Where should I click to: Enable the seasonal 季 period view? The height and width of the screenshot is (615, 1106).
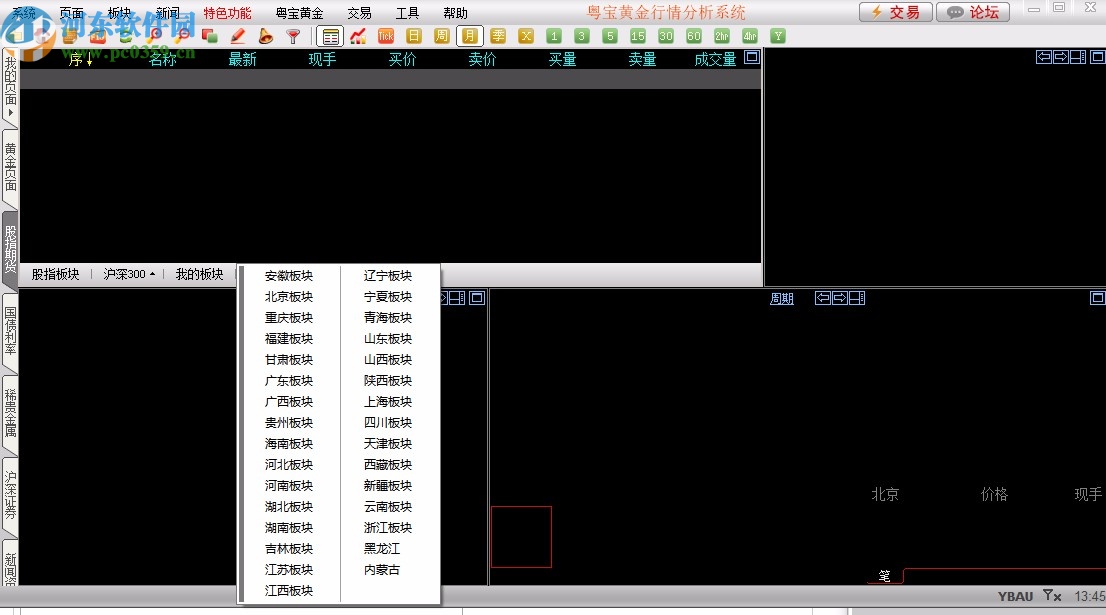pos(496,35)
